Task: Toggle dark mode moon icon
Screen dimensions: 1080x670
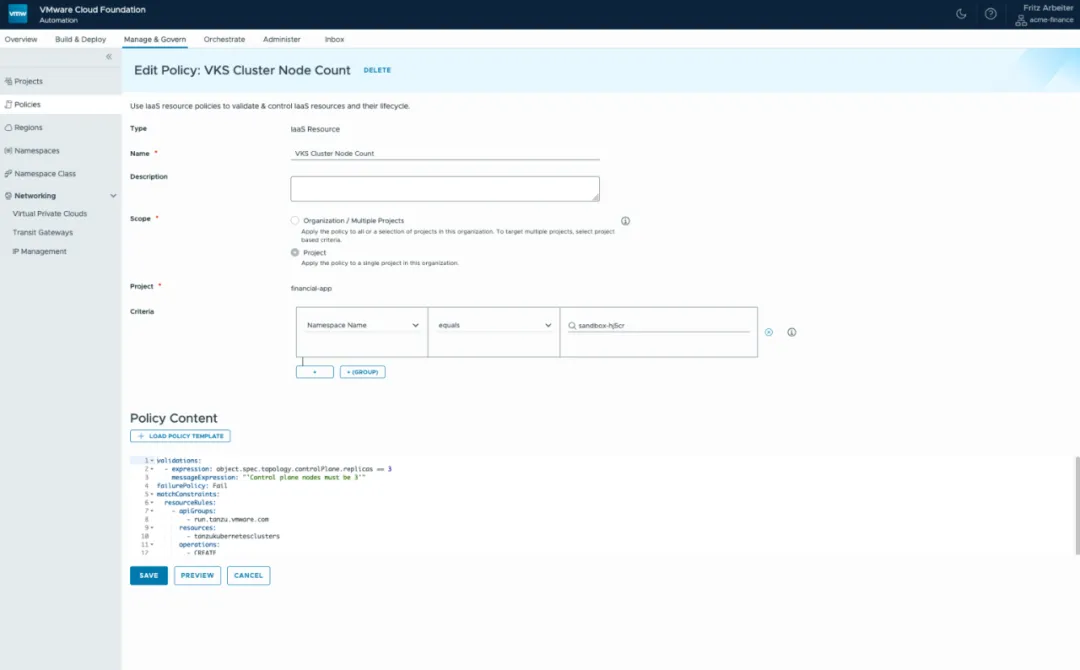Action: coord(961,14)
